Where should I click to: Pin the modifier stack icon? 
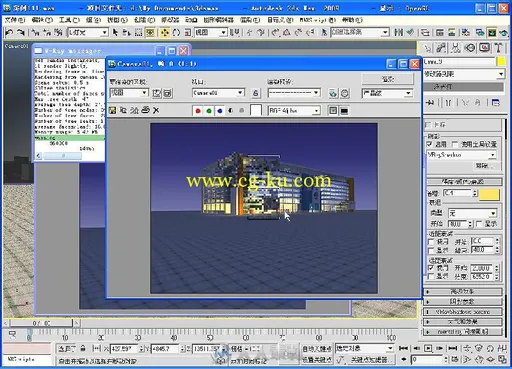tap(430, 103)
